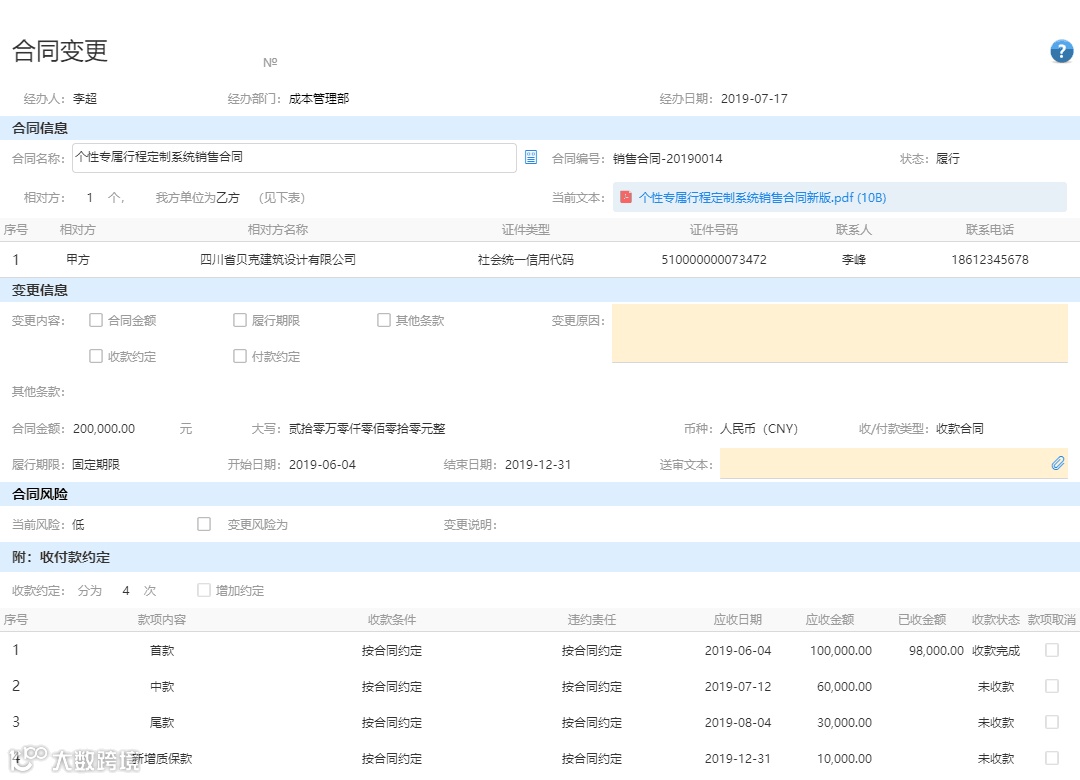1080x780 pixels.
Task: Click contract selector icon beside 合同名称
Action: click(x=531, y=157)
